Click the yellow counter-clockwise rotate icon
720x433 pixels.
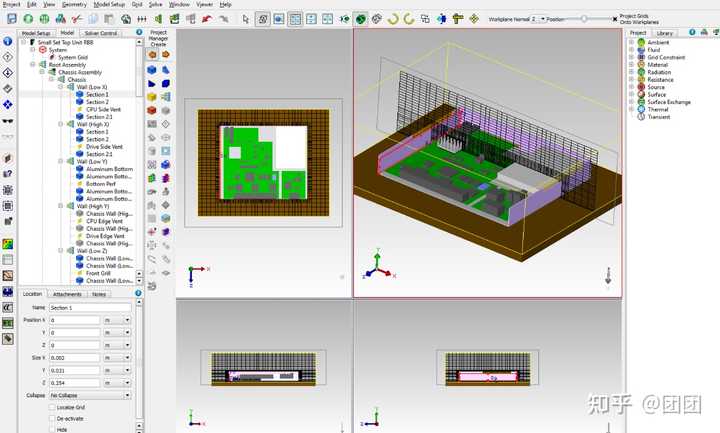[x=409, y=19]
